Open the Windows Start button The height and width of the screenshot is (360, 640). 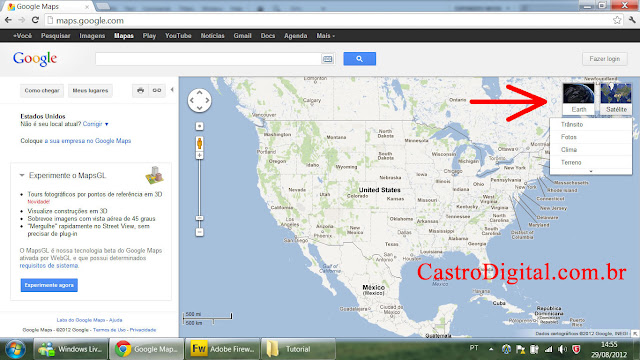click(15, 349)
